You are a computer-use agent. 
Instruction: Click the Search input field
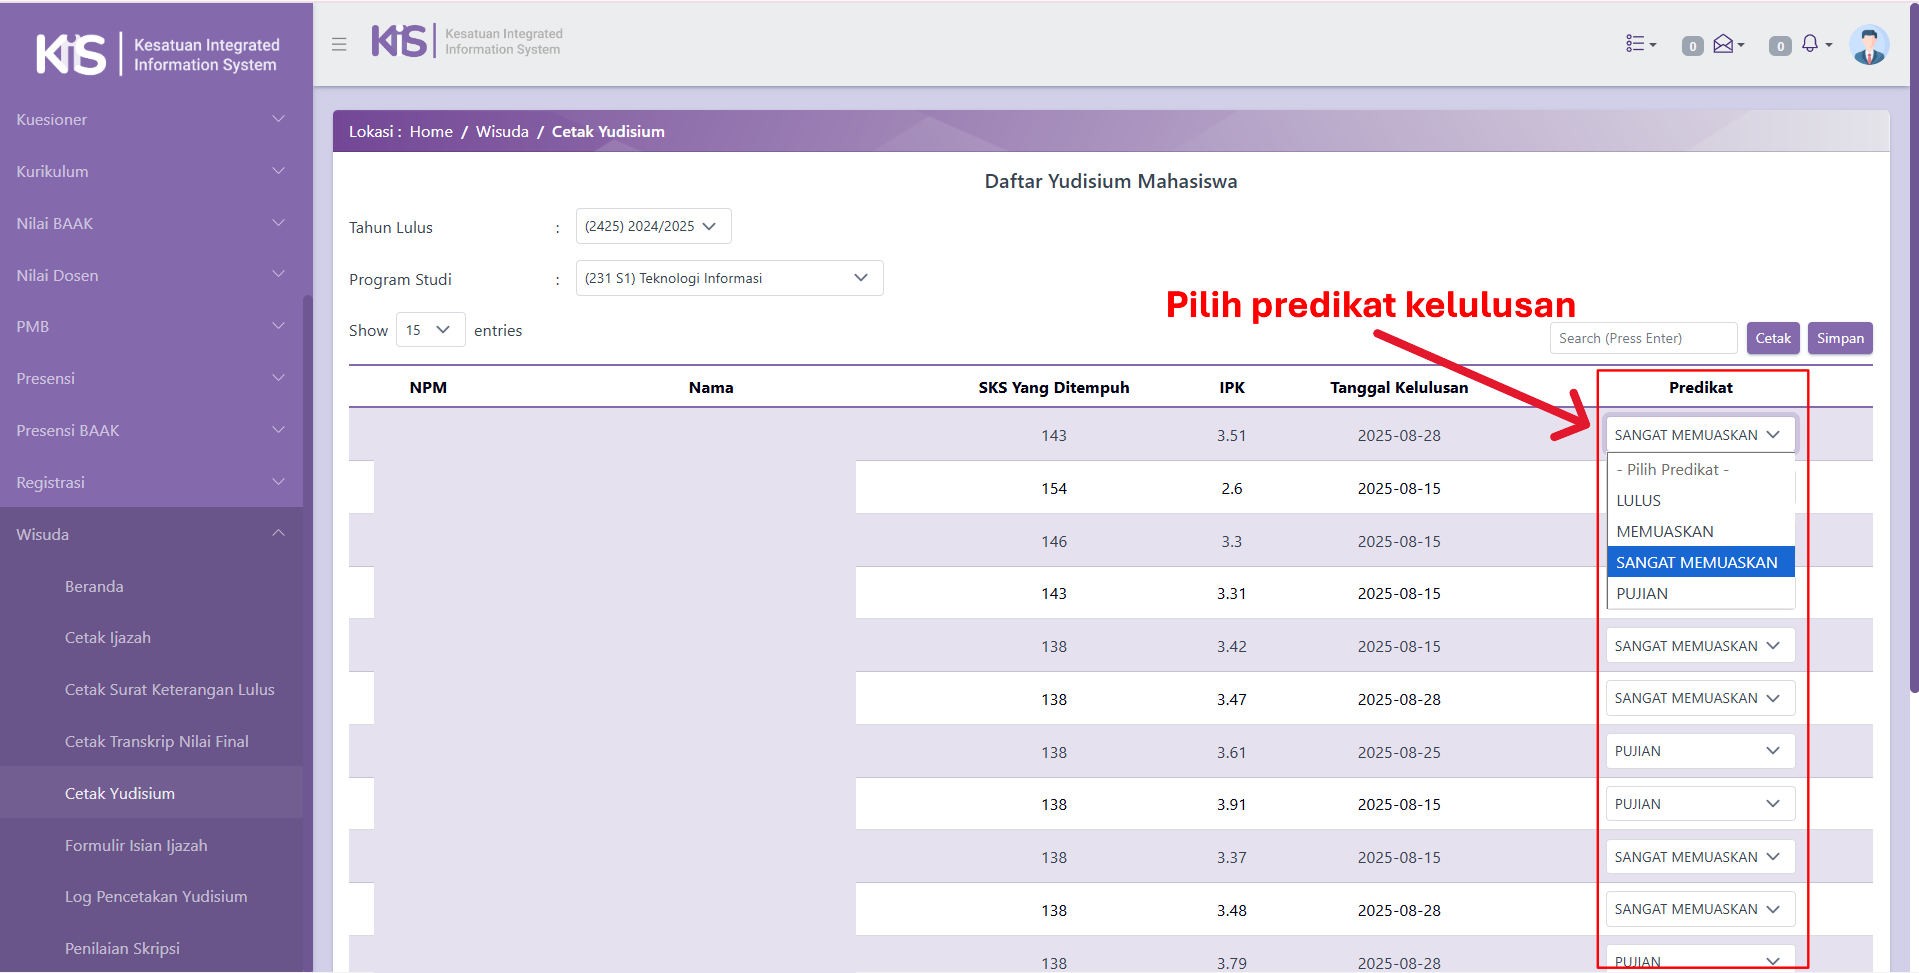pyautogui.click(x=1642, y=338)
